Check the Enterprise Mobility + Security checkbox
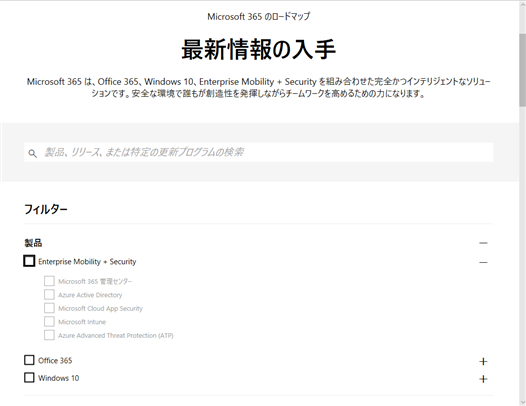 (29, 261)
